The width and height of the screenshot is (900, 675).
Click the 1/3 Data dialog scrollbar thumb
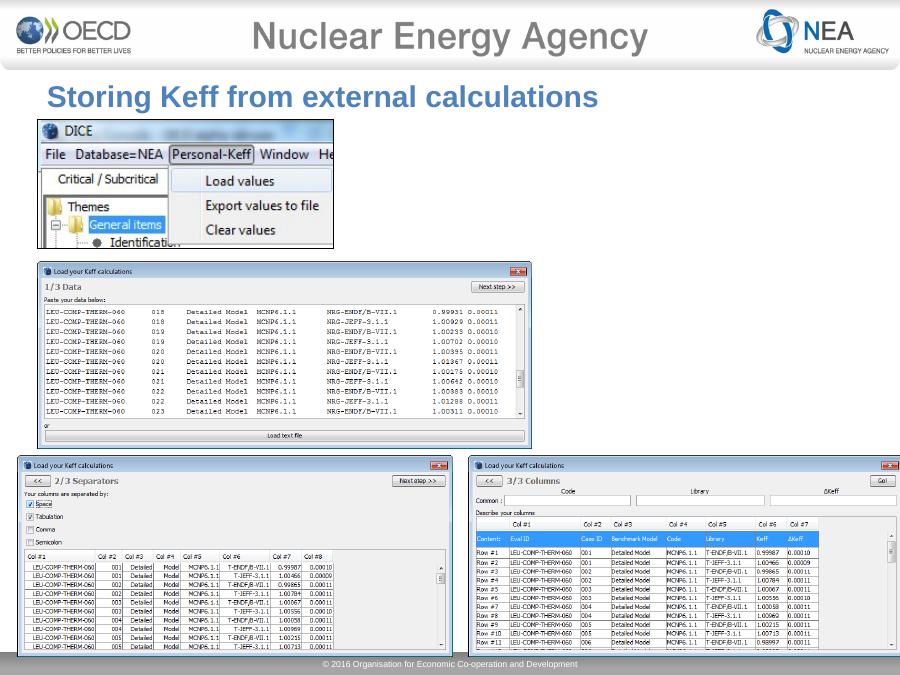tap(519, 378)
